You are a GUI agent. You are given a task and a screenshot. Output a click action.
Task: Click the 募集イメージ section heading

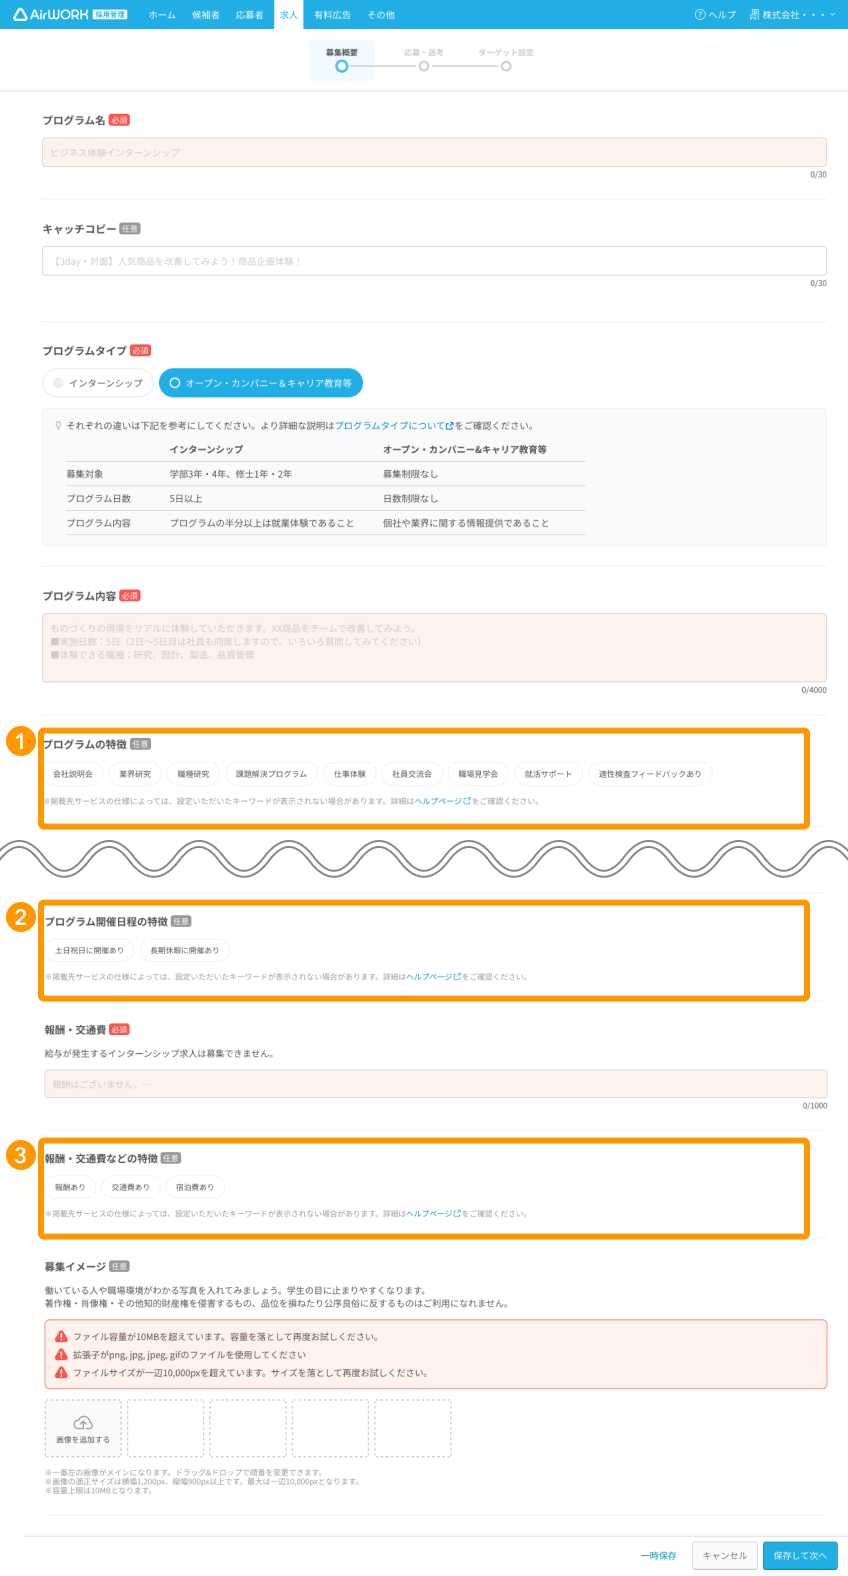75,1267
